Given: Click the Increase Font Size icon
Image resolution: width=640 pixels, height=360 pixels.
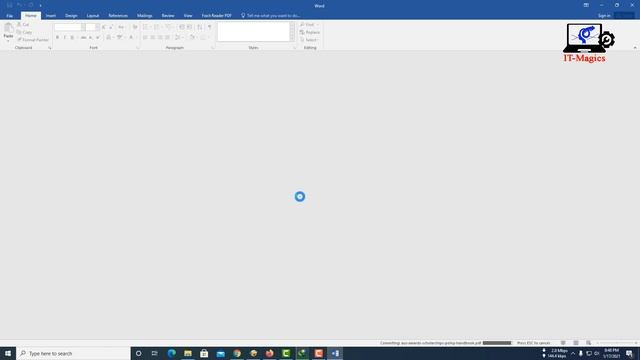Looking at the screenshot, I should 104,27.
